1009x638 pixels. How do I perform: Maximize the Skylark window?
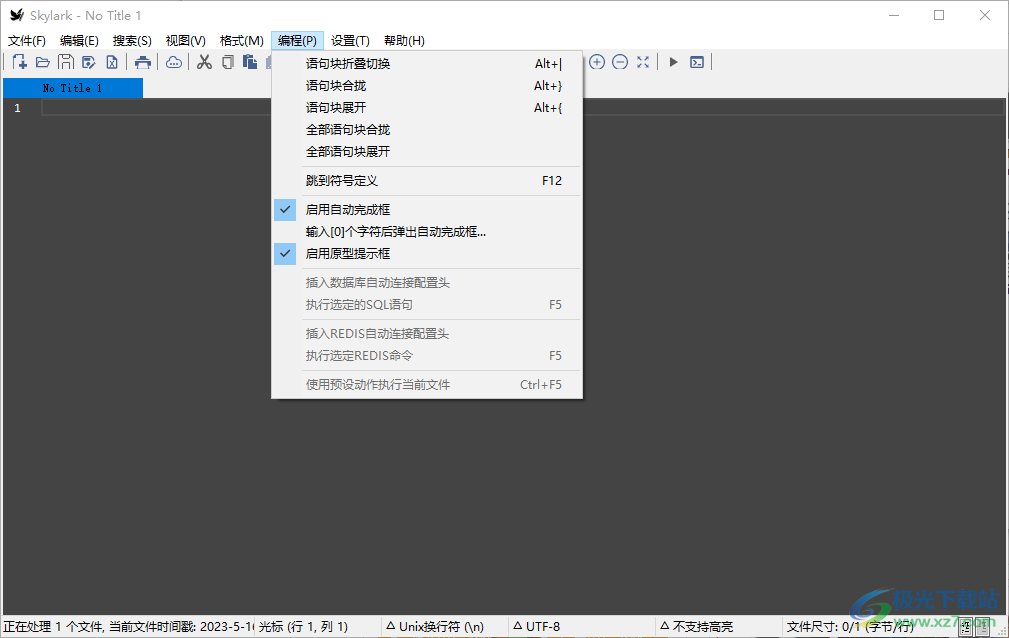[x=939, y=15]
